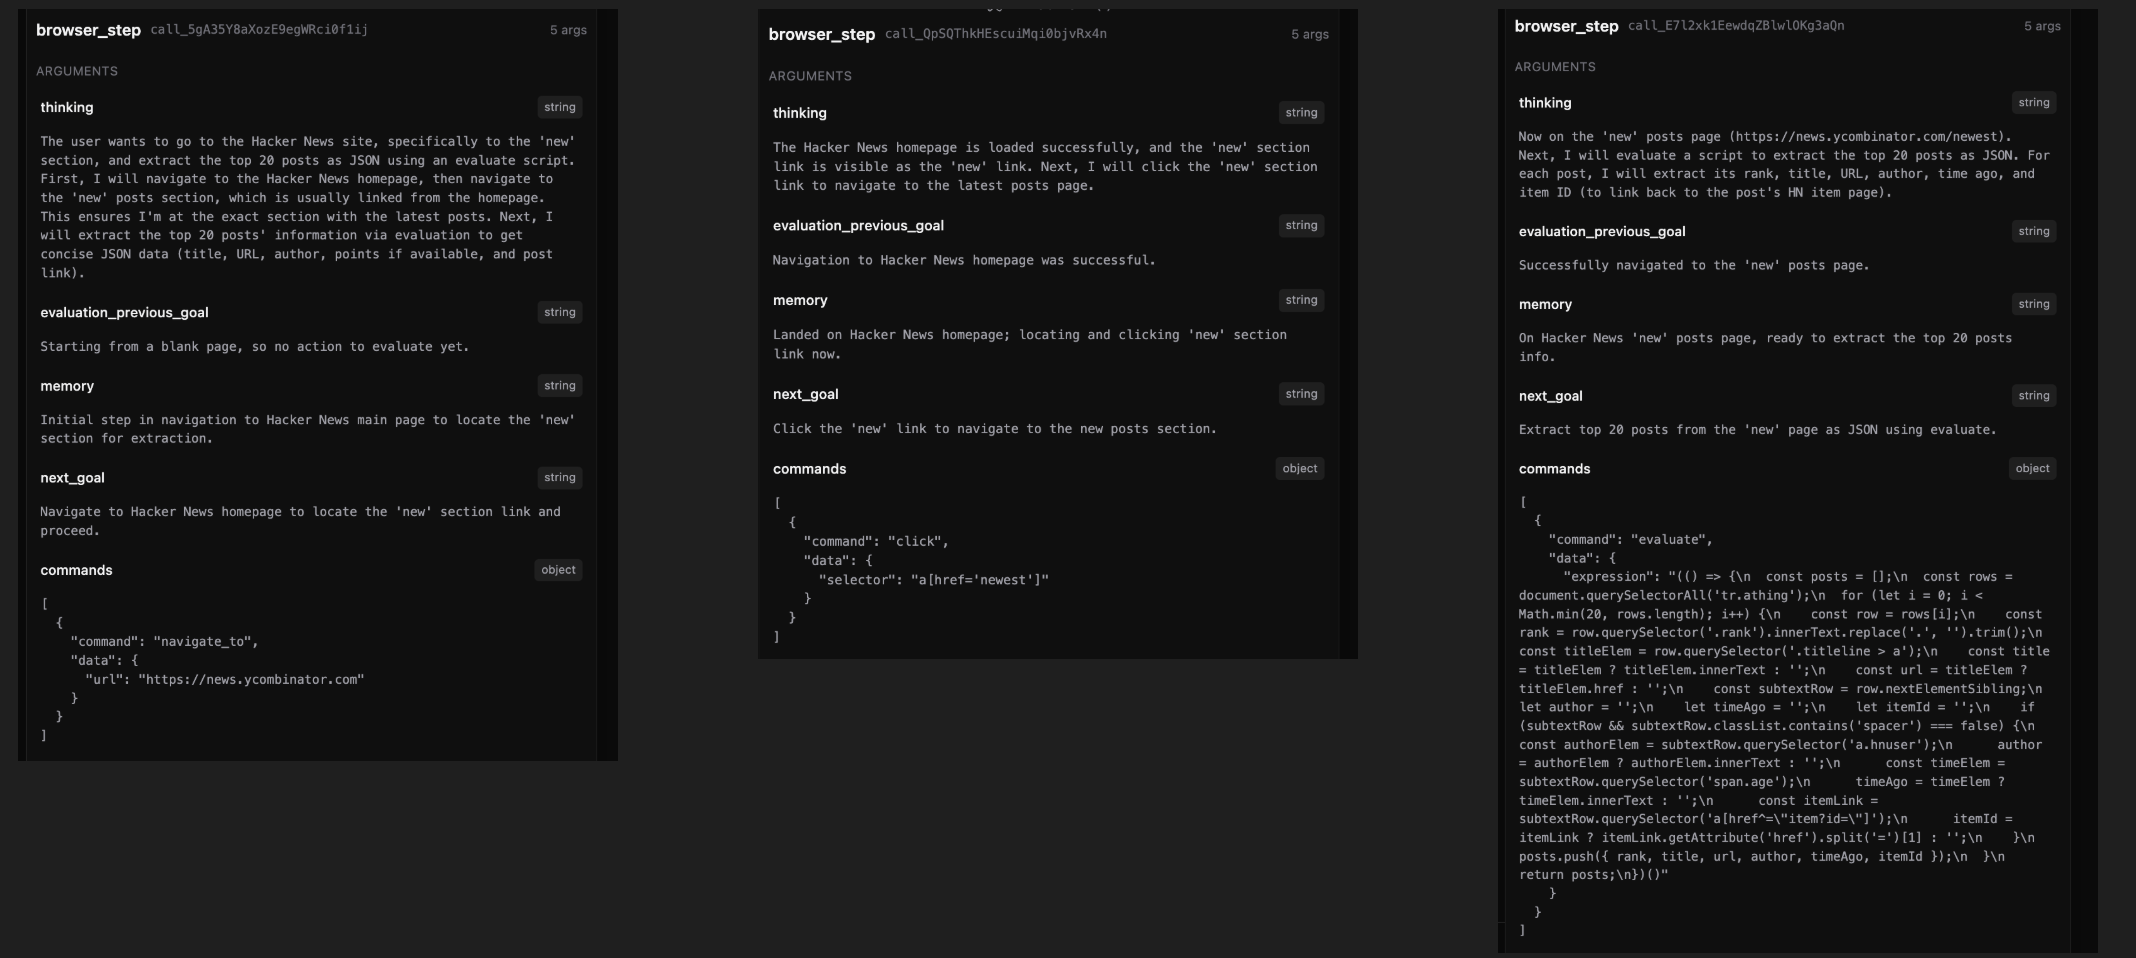This screenshot has width=2136, height=958.
Task: Click call ID call_QpSQThkHEscuiMqi0bjvRx4n
Action: click(x=995, y=34)
